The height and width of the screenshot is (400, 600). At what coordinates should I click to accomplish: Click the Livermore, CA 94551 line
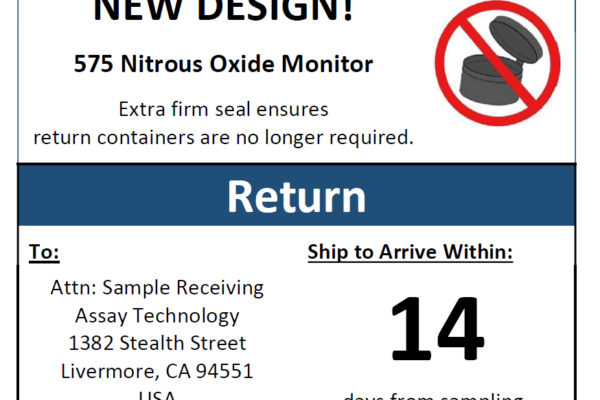point(157,371)
